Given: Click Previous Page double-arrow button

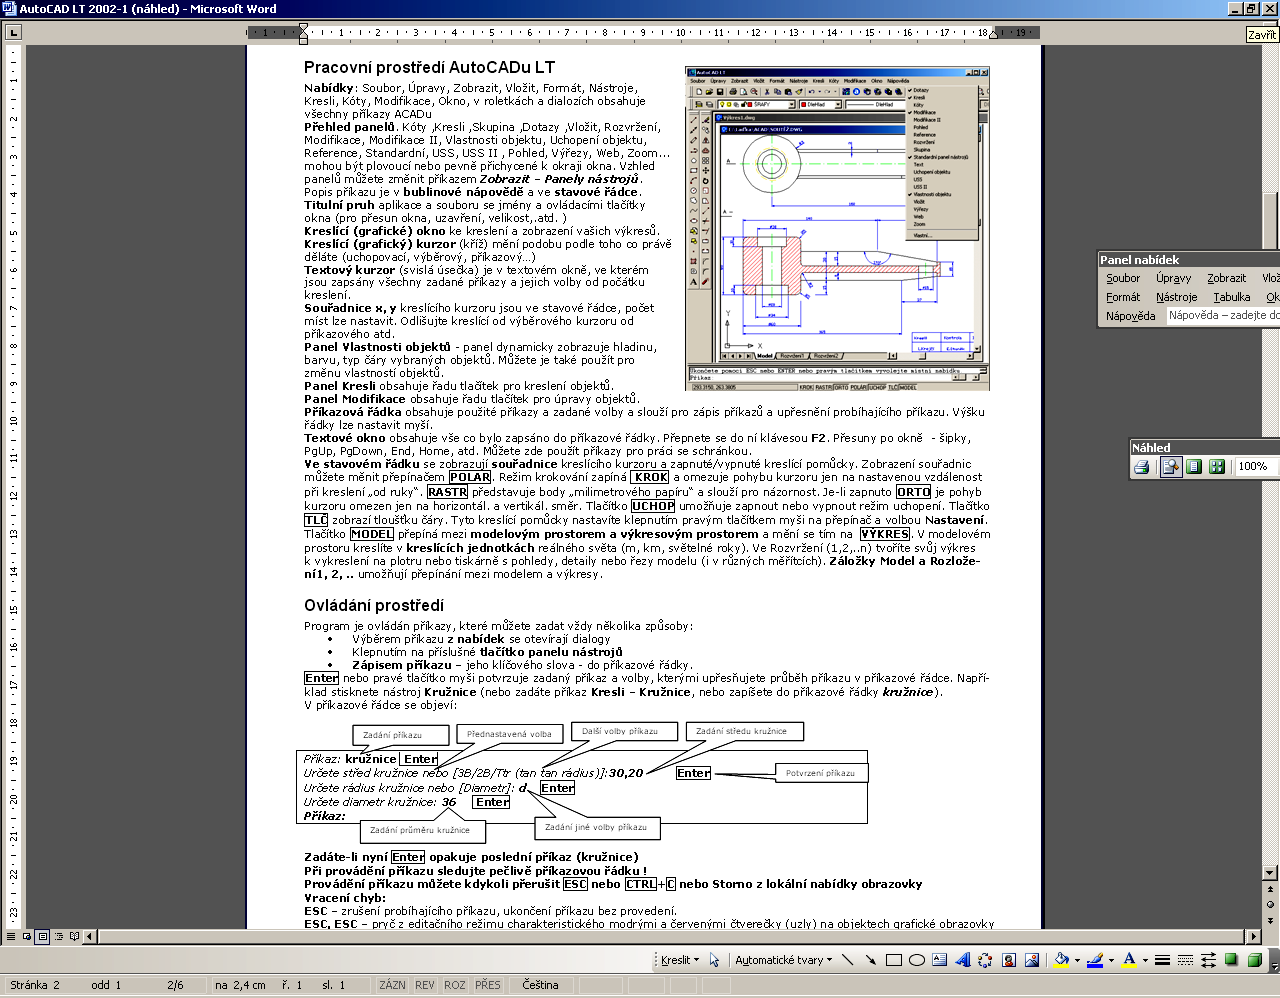Looking at the screenshot, I should click(1271, 889).
